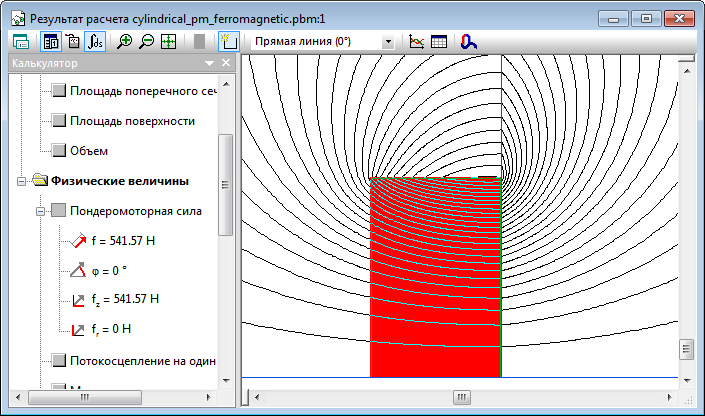The height and width of the screenshot is (416, 705).
Task: Click the zoom in magnifier icon
Action: click(x=125, y=42)
